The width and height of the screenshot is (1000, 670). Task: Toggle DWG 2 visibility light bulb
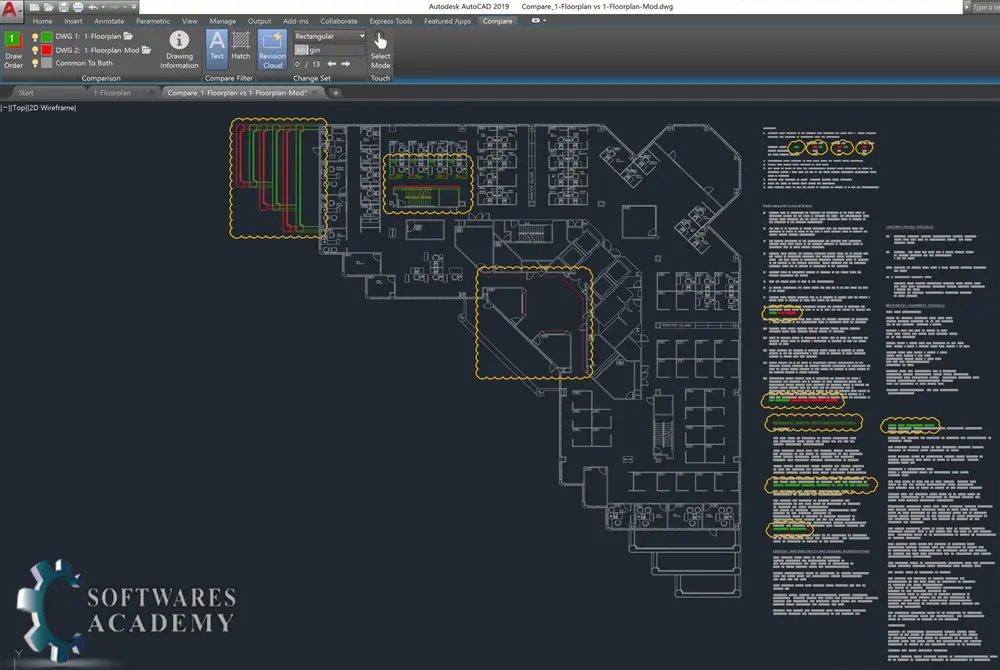pyautogui.click(x=35, y=50)
